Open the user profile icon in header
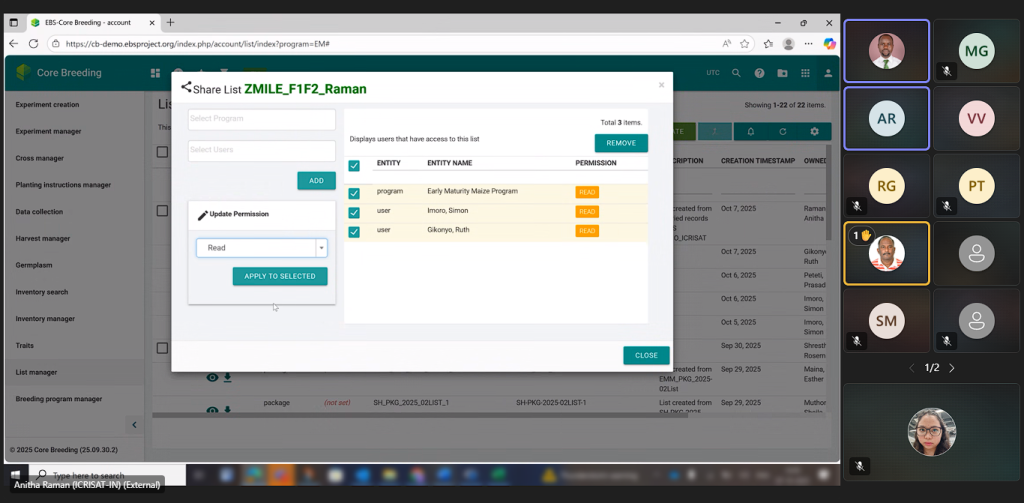This screenshot has height=503, width=1024. coord(827,73)
